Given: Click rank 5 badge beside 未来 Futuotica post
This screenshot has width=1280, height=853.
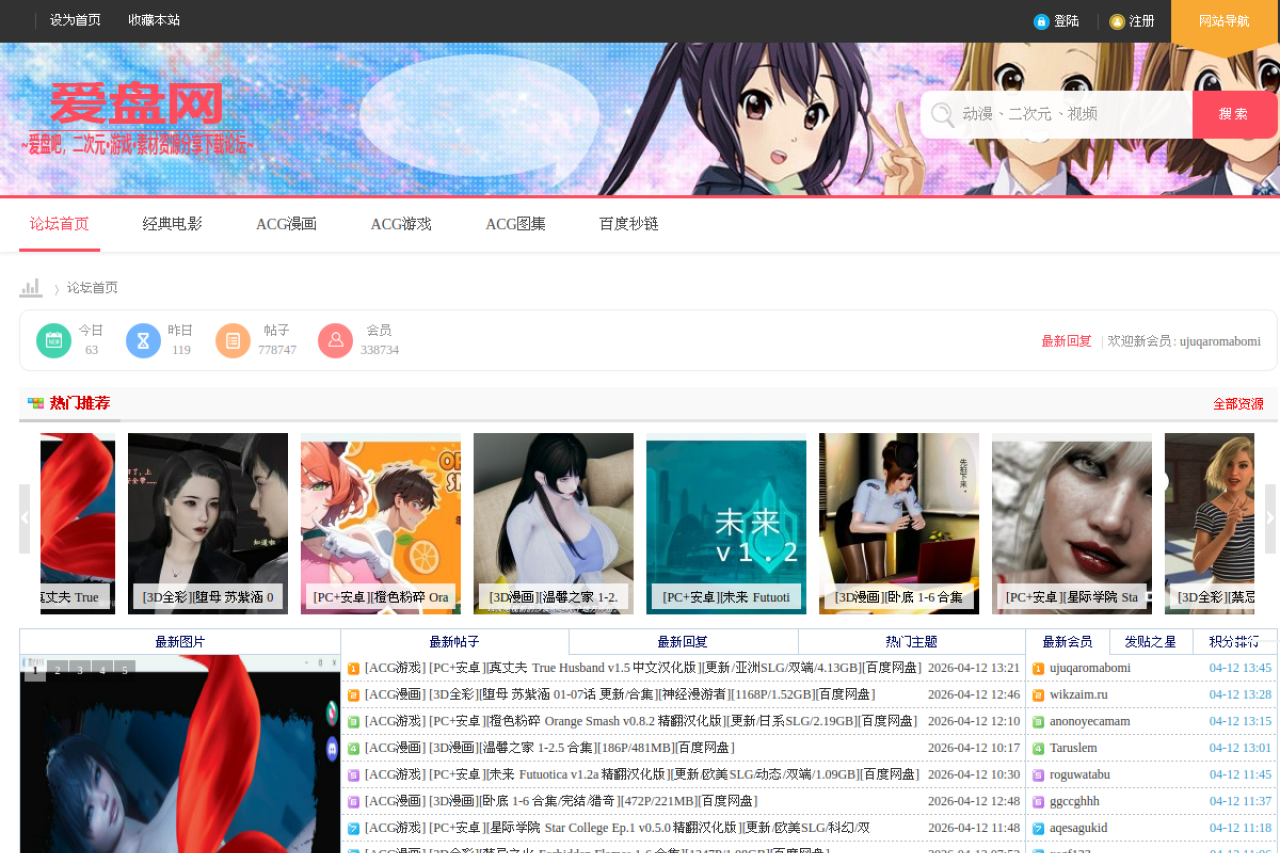Looking at the screenshot, I should pyautogui.click(x=353, y=775).
